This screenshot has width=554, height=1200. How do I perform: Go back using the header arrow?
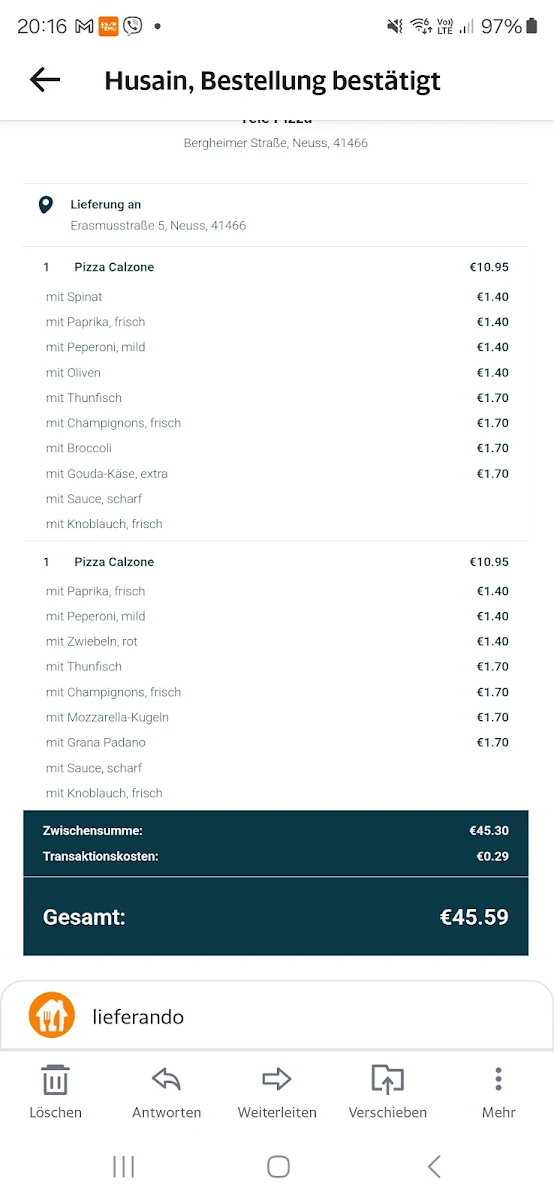[x=45, y=80]
